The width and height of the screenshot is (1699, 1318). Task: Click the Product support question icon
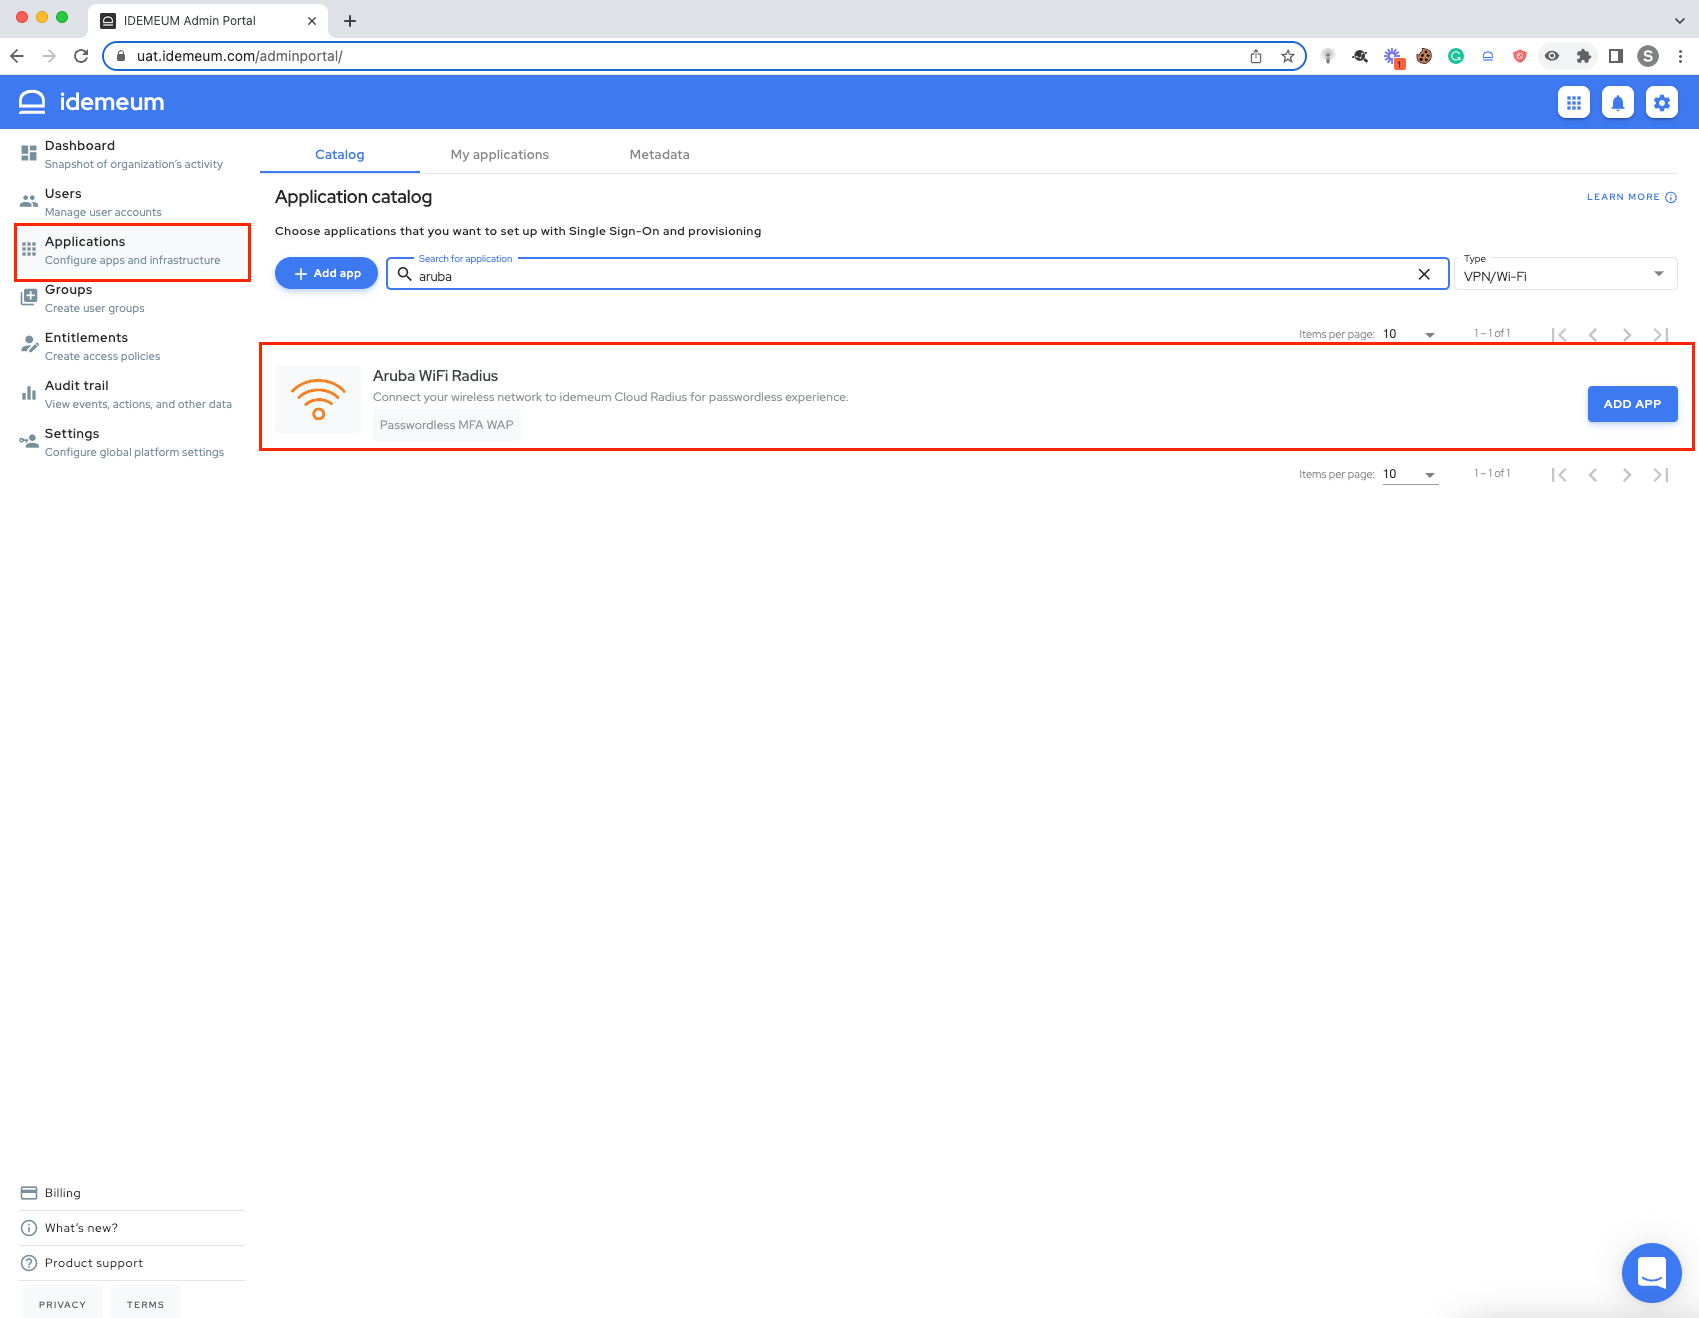(29, 1263)
